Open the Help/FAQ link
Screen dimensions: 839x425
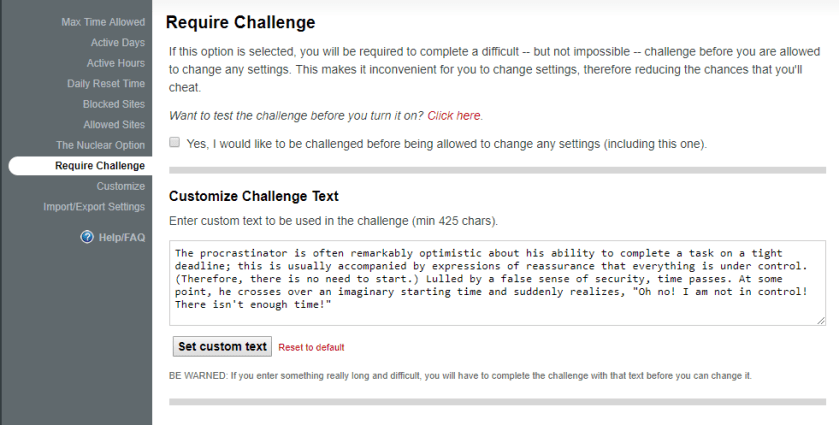(121, 237)
